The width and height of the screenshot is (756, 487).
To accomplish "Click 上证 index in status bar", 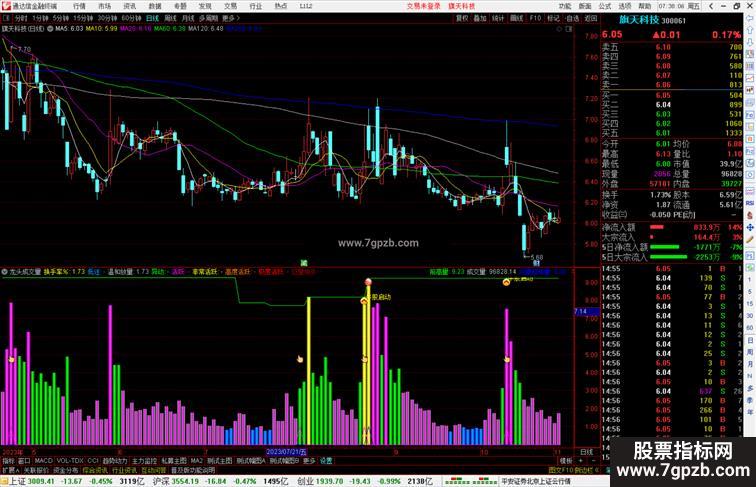I will click(x=18, y=481).
